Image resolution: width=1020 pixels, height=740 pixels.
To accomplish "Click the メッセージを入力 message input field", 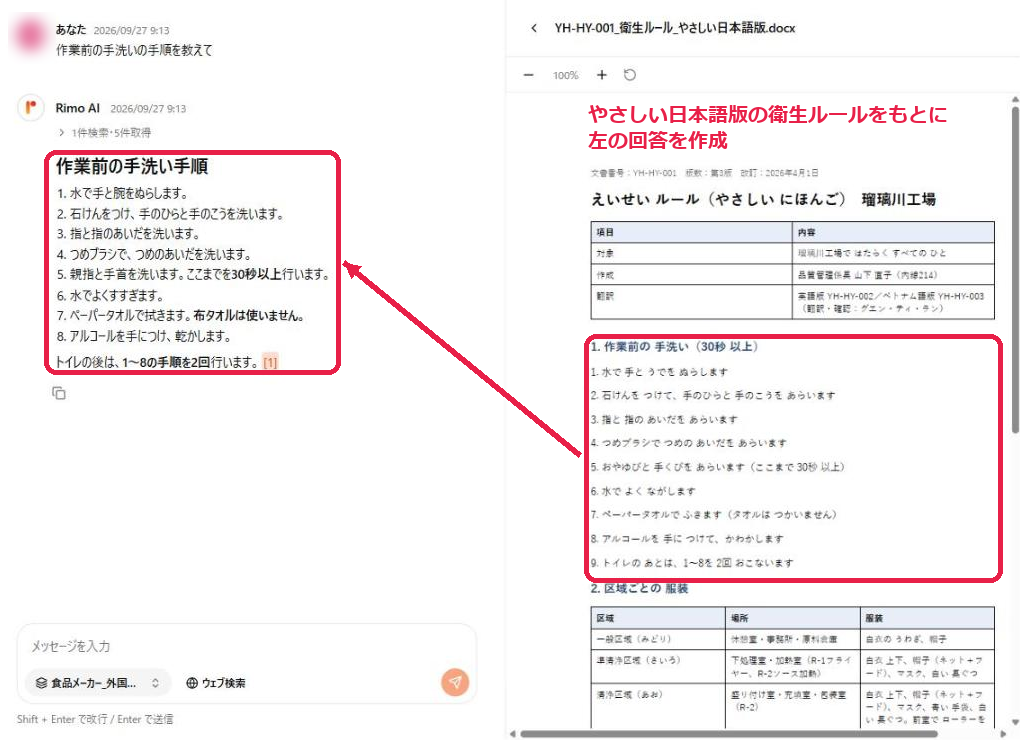I will click(247, 646).
